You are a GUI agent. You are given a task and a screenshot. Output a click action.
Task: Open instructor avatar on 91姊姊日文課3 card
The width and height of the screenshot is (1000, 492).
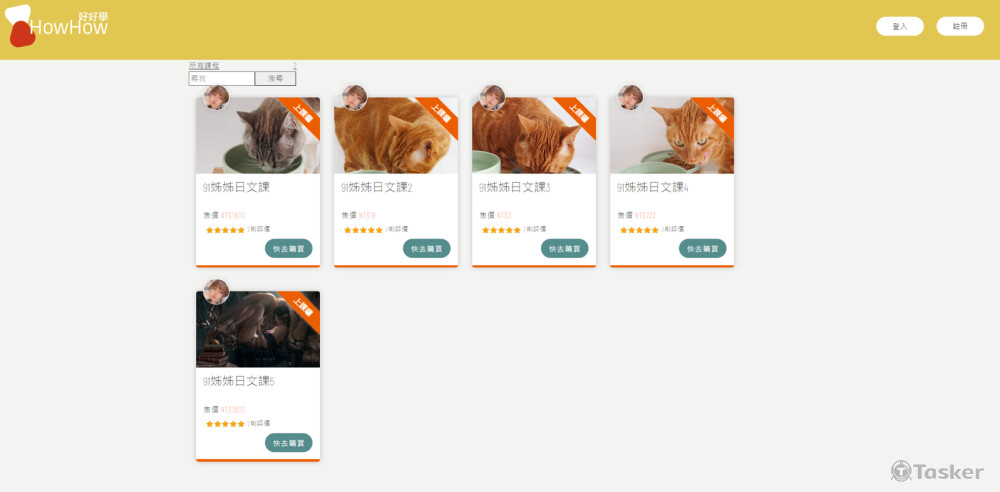492,98
